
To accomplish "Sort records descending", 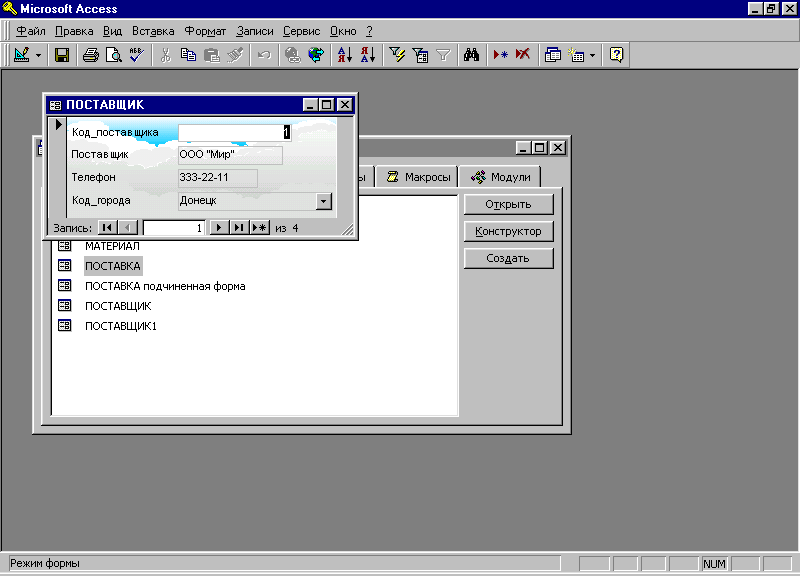I will [368, 55].
